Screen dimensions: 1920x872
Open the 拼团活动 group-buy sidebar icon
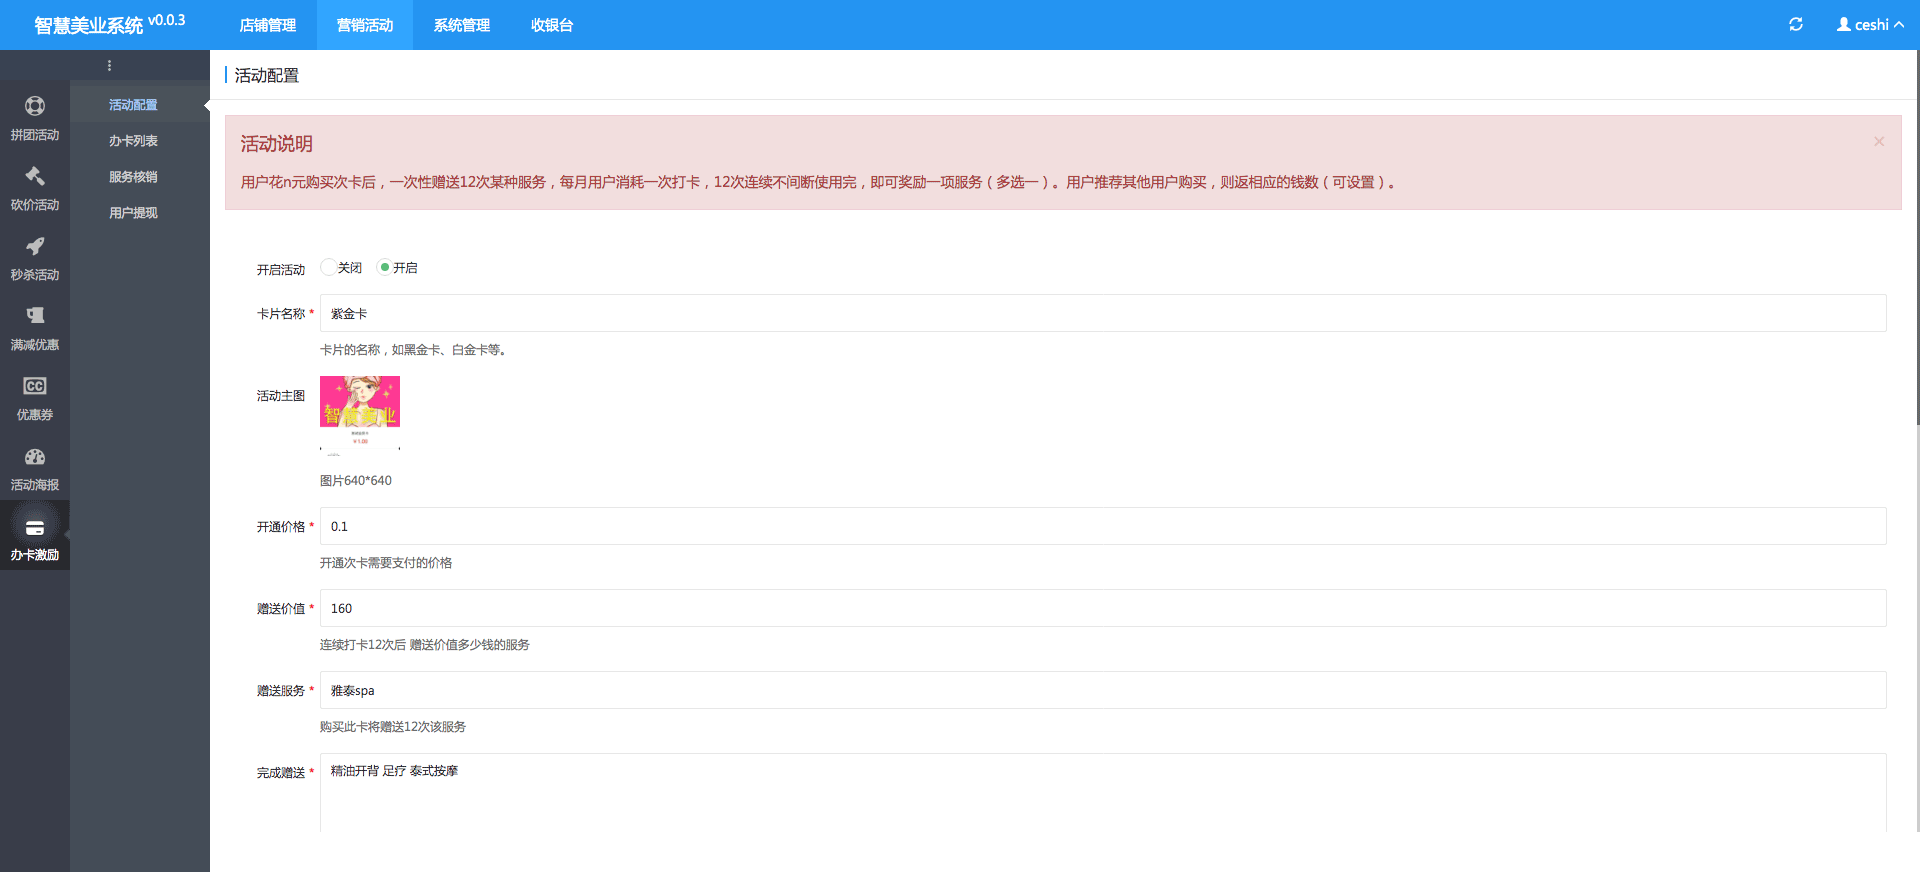[x=35, y=106]
